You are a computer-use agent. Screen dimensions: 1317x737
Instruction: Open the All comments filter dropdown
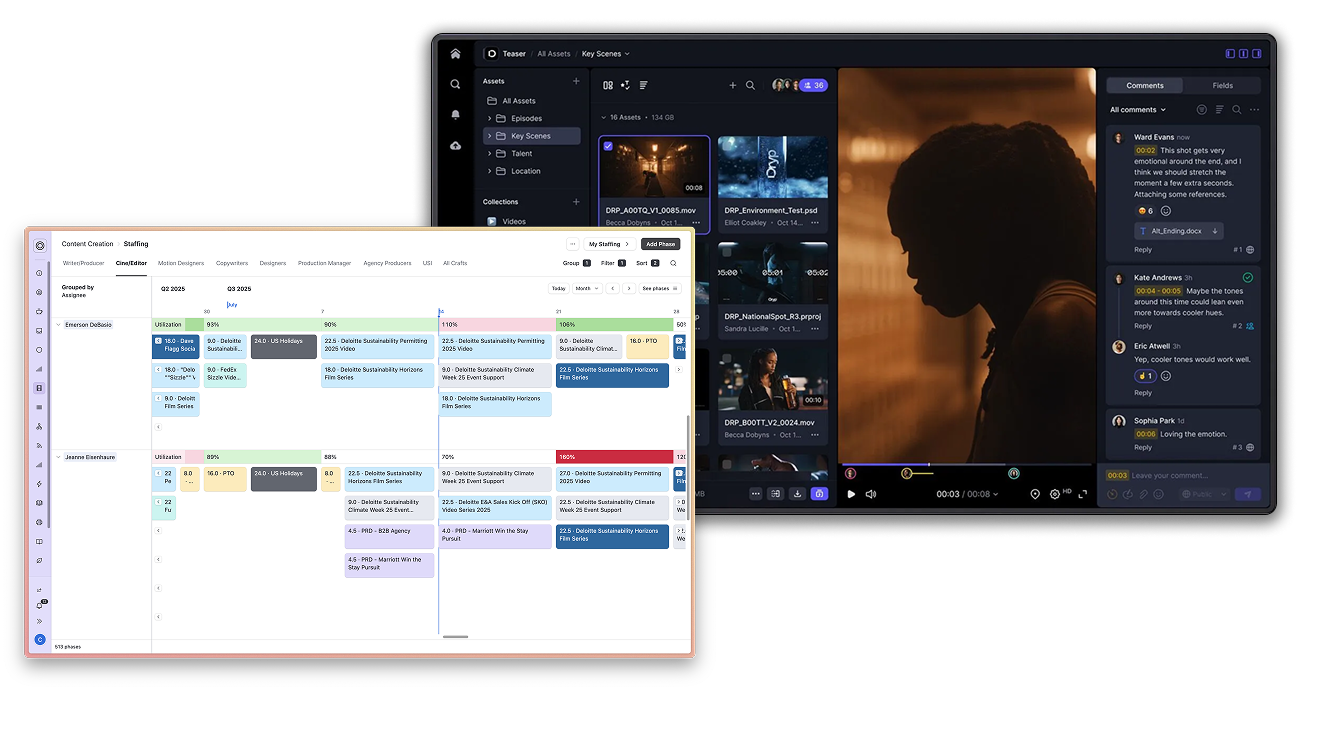[1138, 110]
